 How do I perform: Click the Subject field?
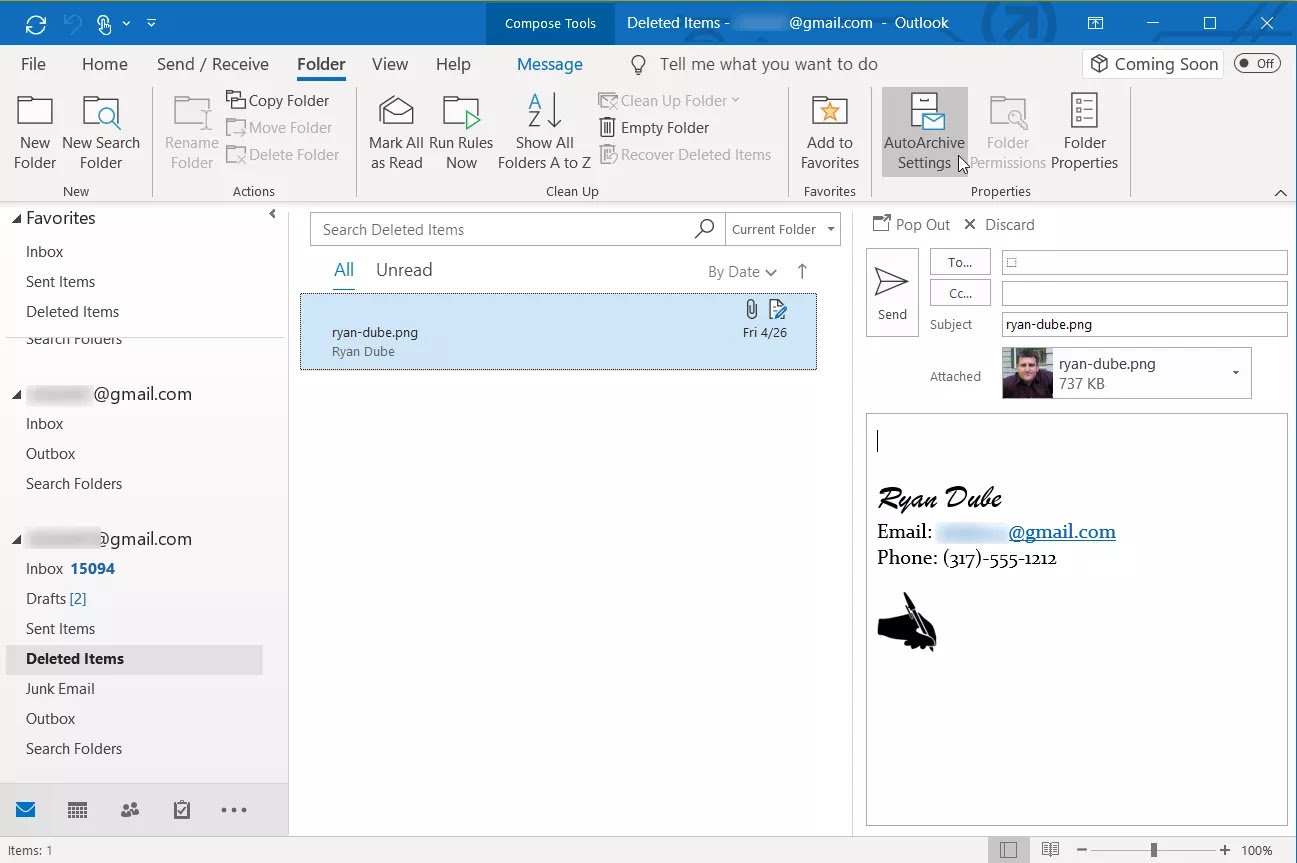pyautogui.click(x=1144, y=324)
